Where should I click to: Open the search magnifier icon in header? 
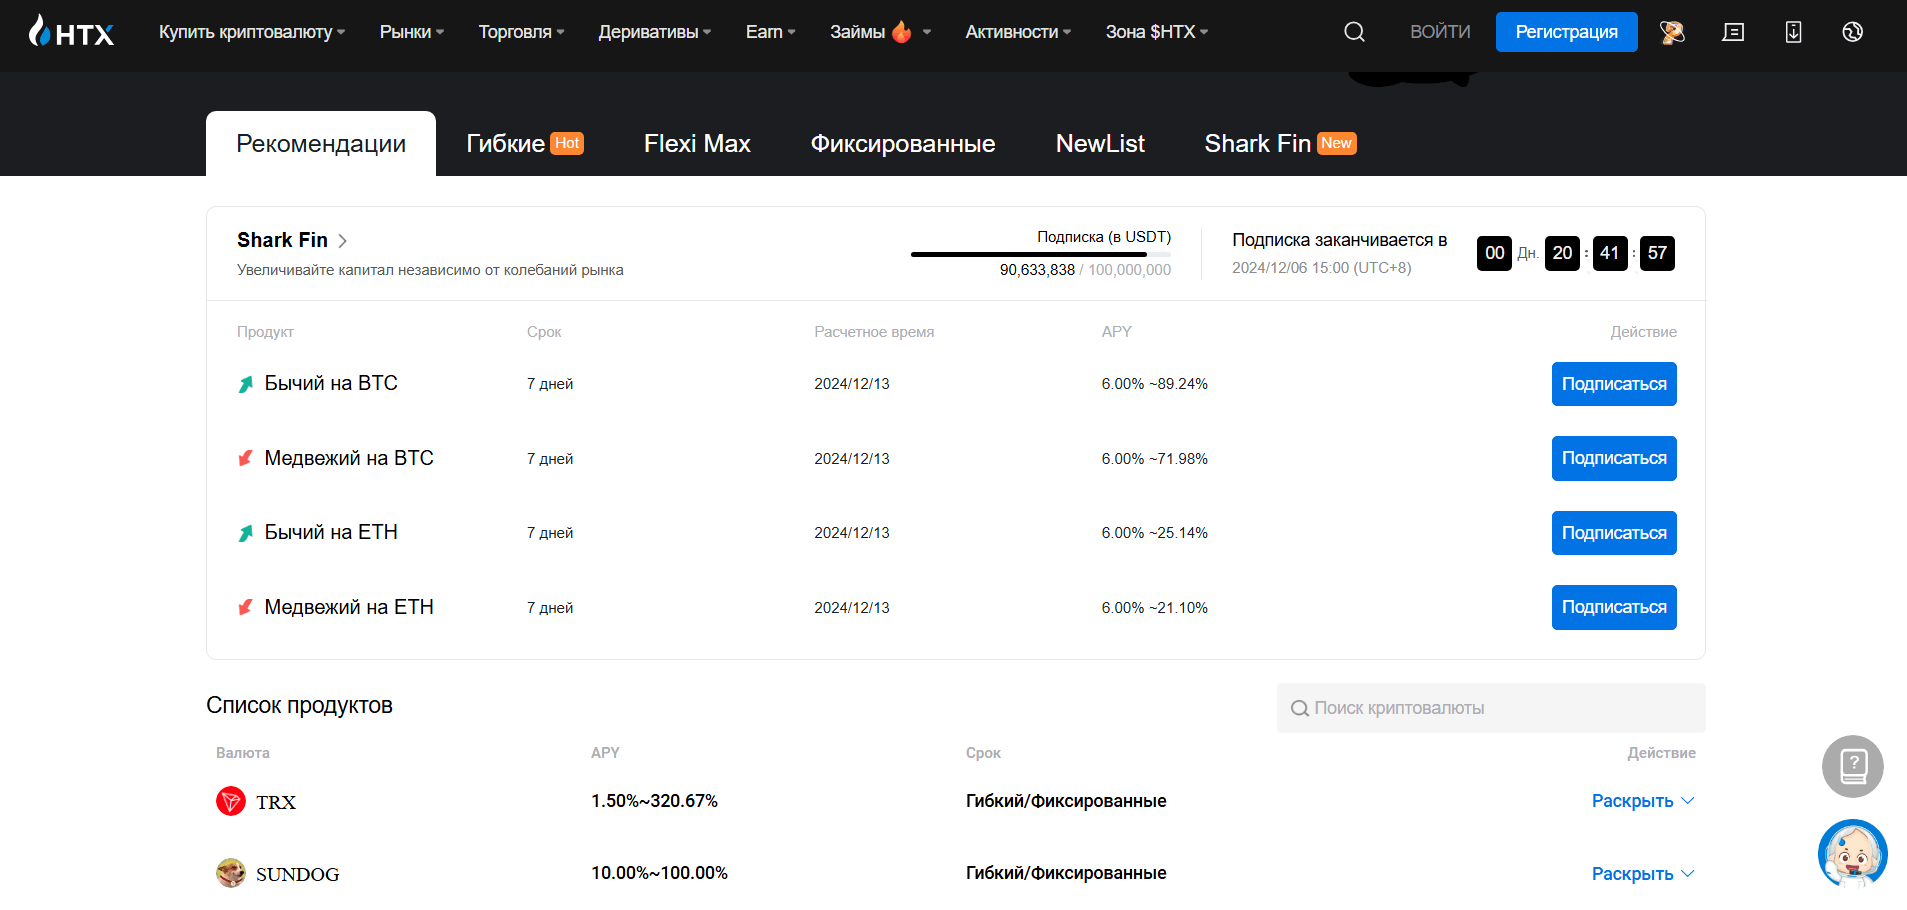coord(1354,32)
